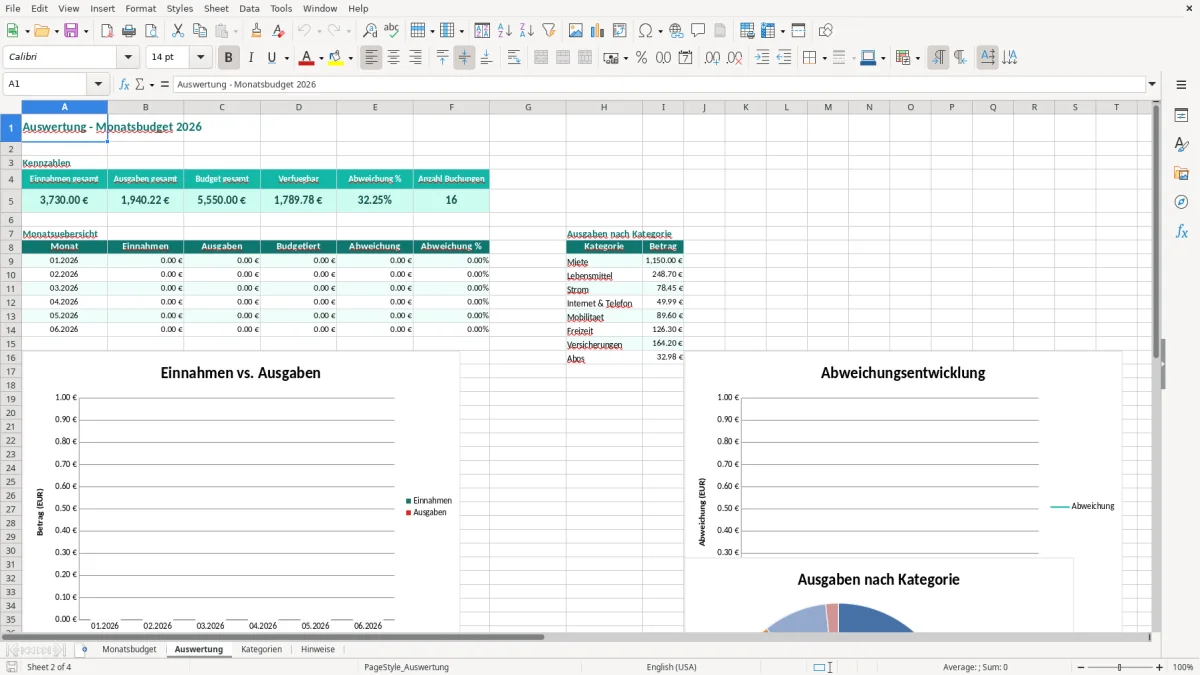Switch to the Kategorien sheet tab
1200x675 pixels.
click(x=261, y=649)
